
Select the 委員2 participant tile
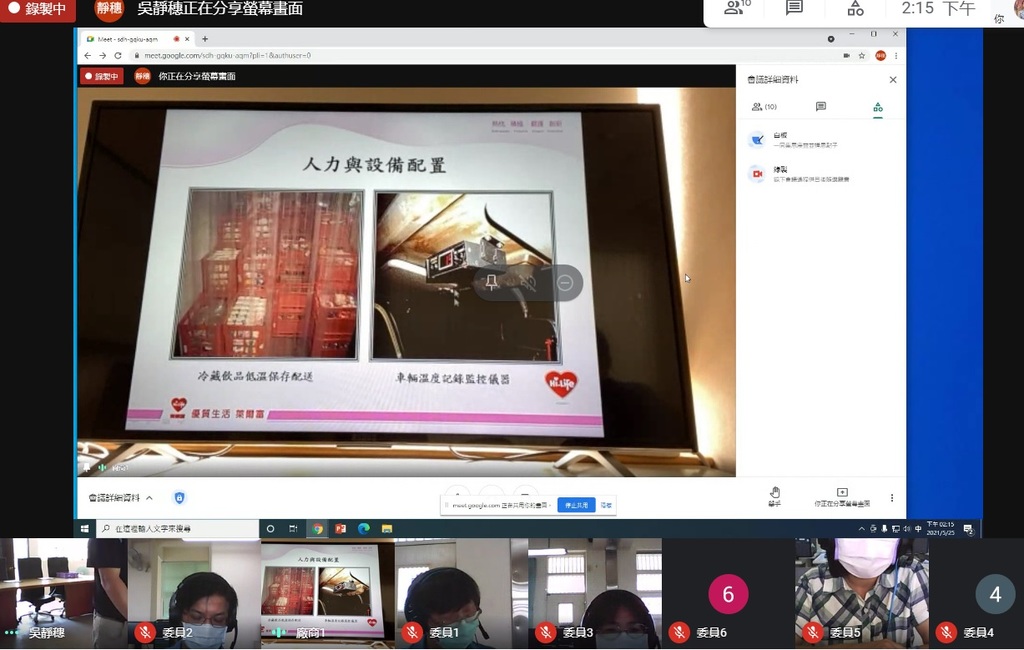tap(194, 593)
